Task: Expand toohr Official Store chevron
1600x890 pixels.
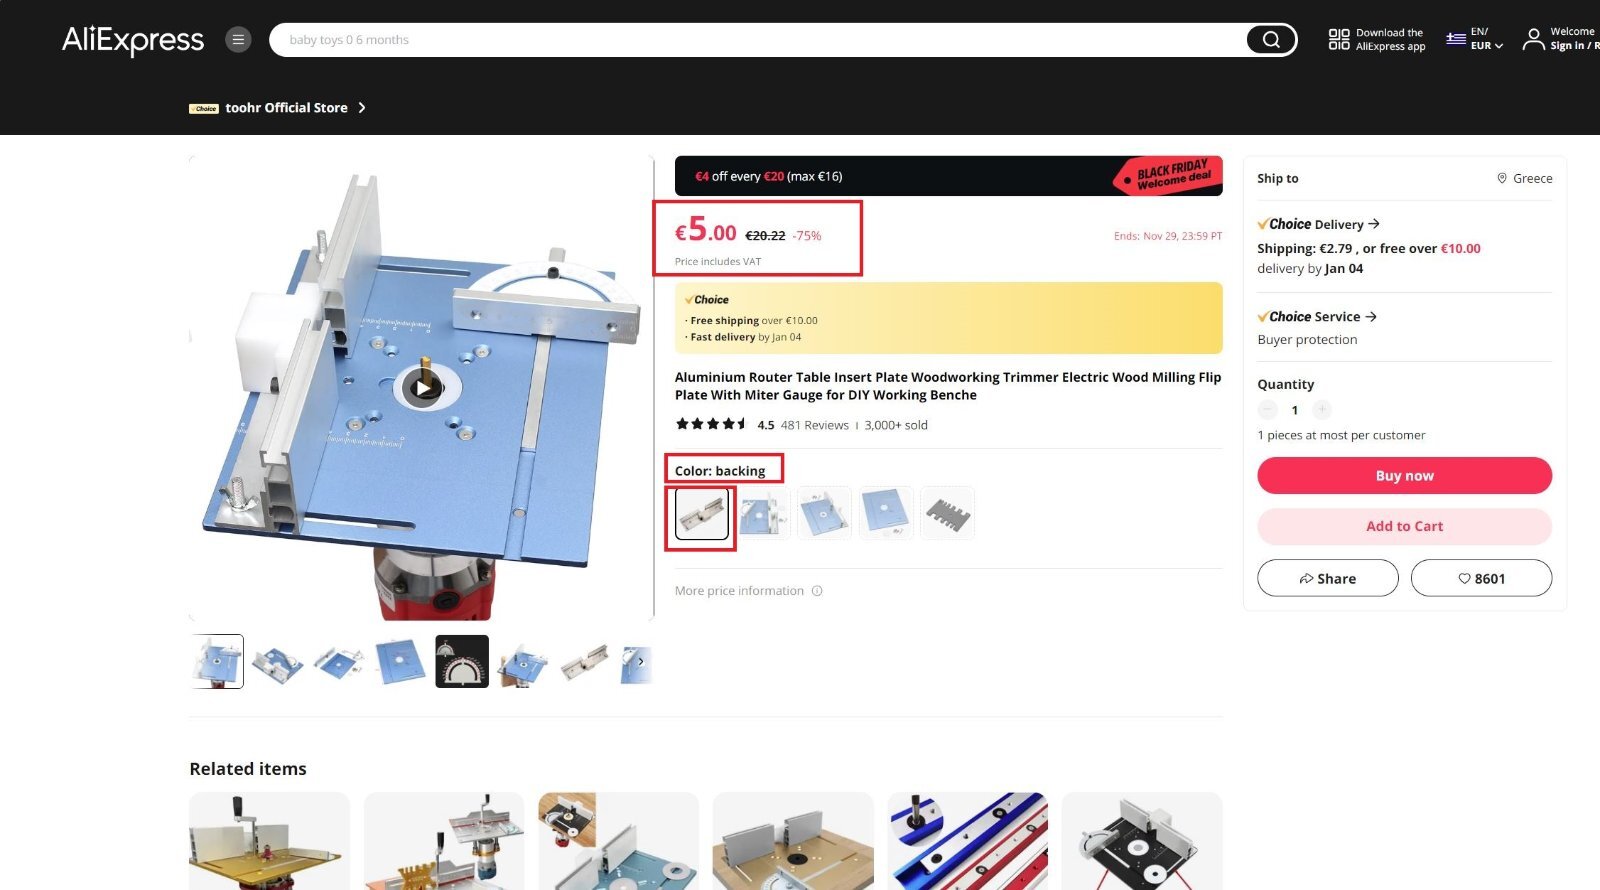Action: [362, 108]
